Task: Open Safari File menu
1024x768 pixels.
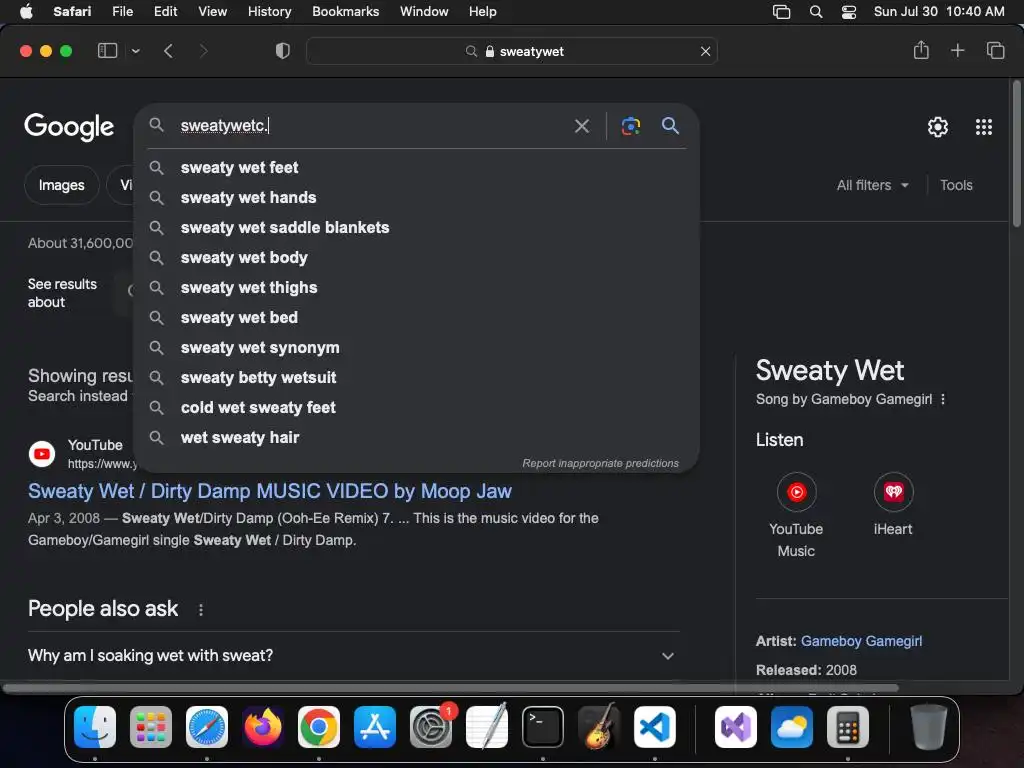Action: (x=122, y=12)
